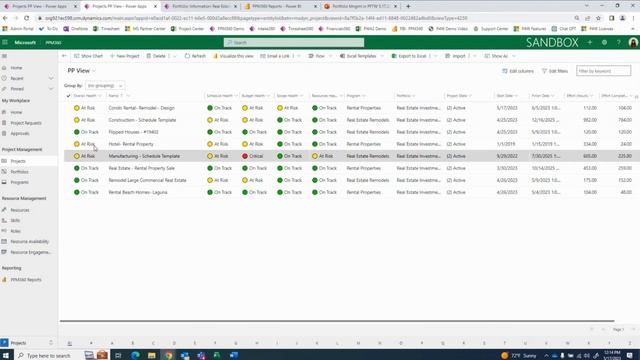Open the PP View selector dropdown
640x360 pixels.
82,71
